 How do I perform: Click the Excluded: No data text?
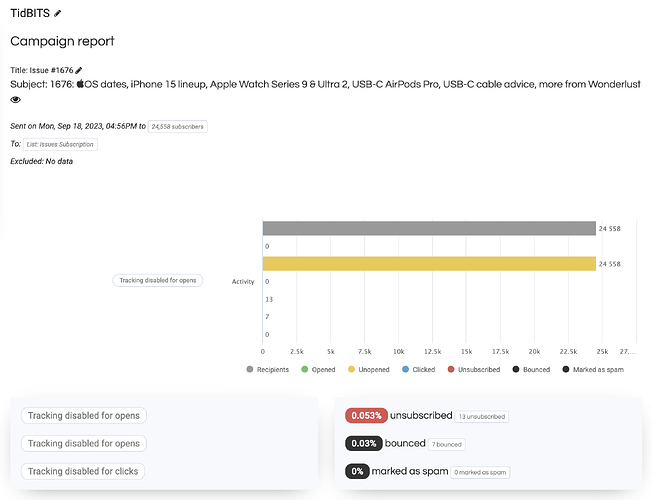(x=42, y=161)
